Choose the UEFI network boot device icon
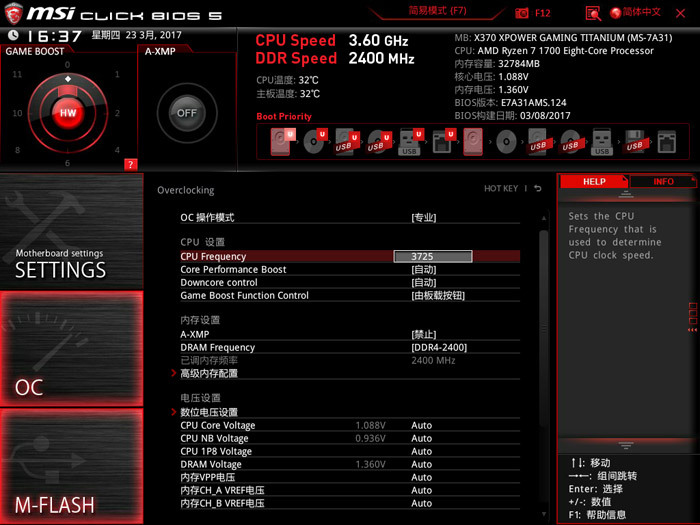The image size is (700, 525). (x=443, y=142)
